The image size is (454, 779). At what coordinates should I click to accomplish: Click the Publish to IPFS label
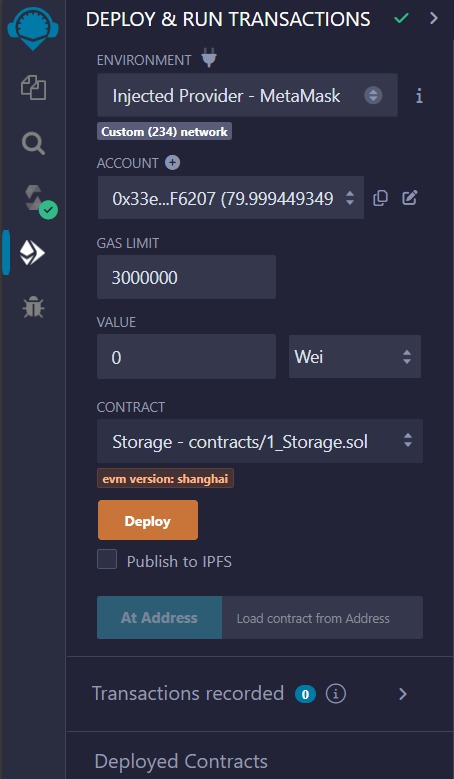(x=179, y=561)
